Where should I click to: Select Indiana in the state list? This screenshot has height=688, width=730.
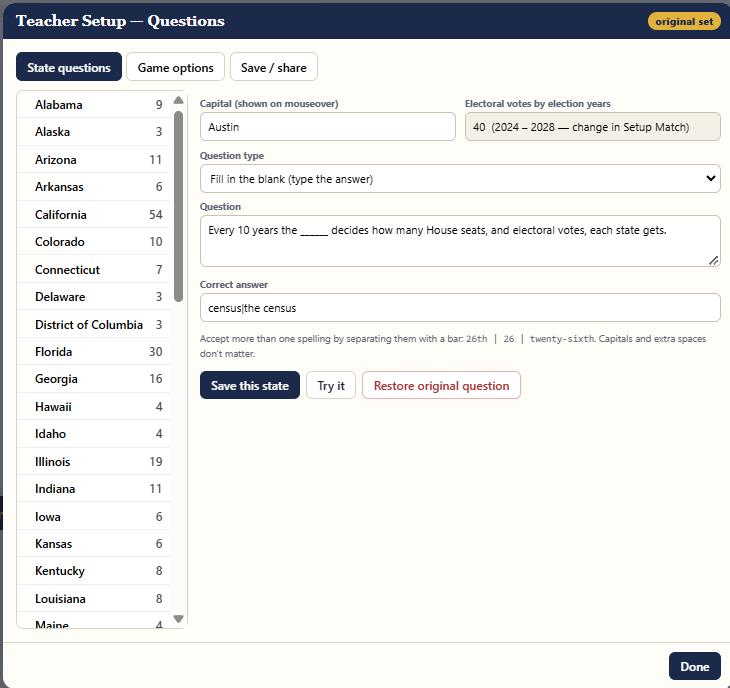pyautogui.click(x=94, y=489)
